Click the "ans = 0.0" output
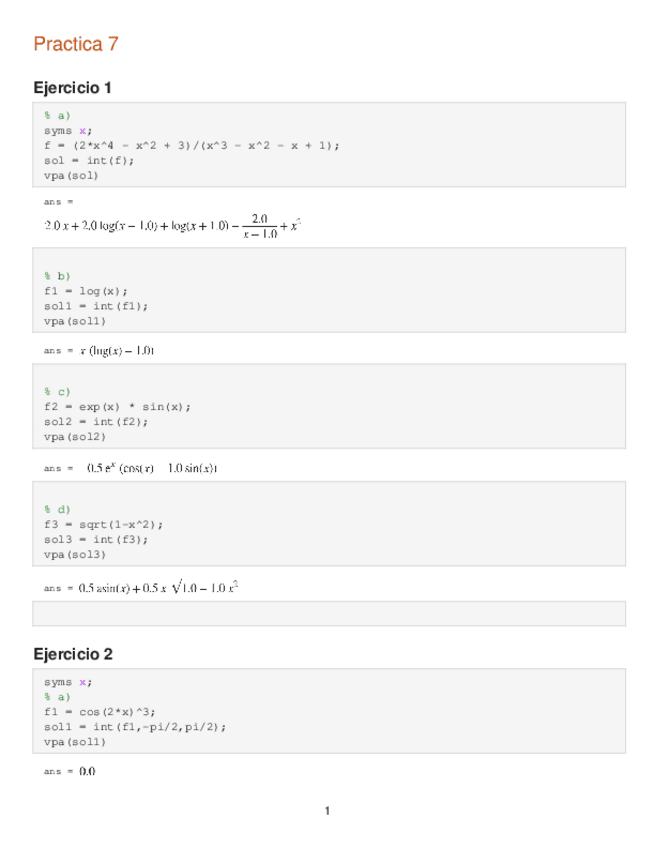Image resolution: width=655 pixels, height=848 pixels. 70,772
